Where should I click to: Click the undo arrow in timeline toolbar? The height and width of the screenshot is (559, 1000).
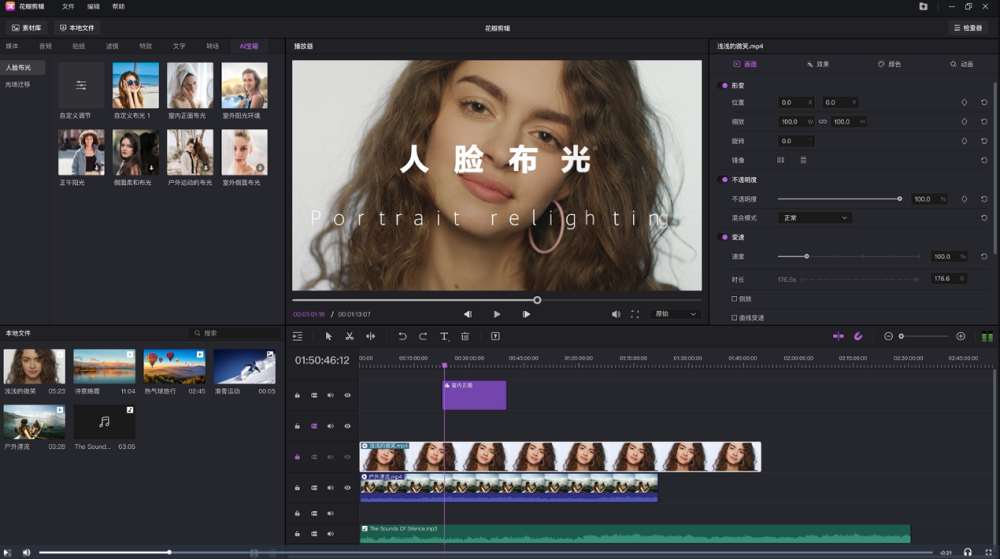pos(402,337)
